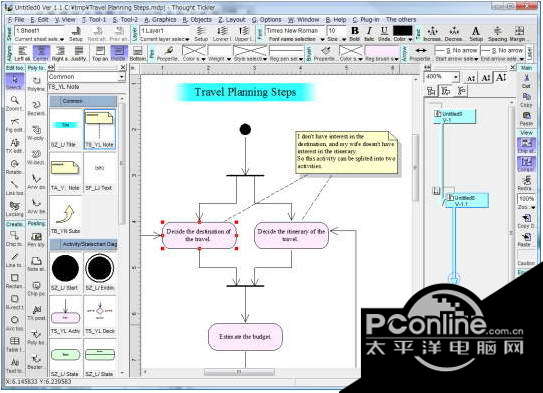This screenshot has height=393, width=543.
Task: Toggle Bold formatting
Action: 354,34
